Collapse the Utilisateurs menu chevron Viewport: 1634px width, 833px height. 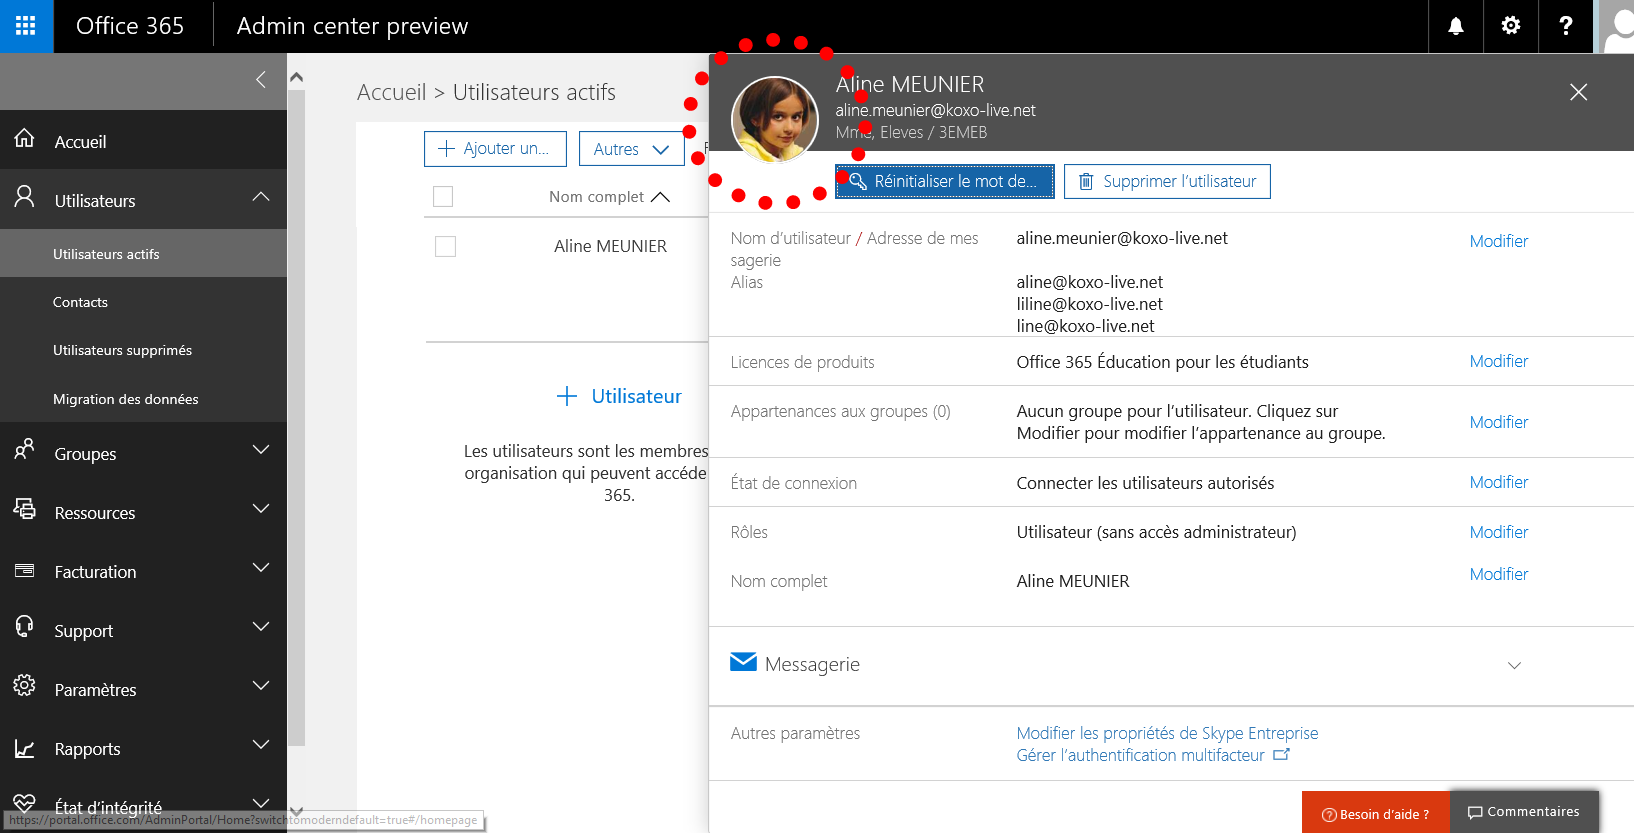coord(261,197)
